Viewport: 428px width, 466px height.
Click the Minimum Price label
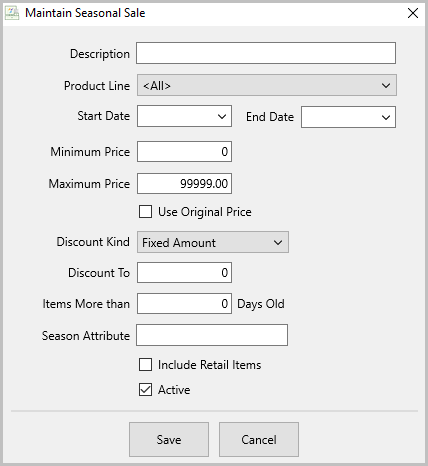tap(90, 152)
